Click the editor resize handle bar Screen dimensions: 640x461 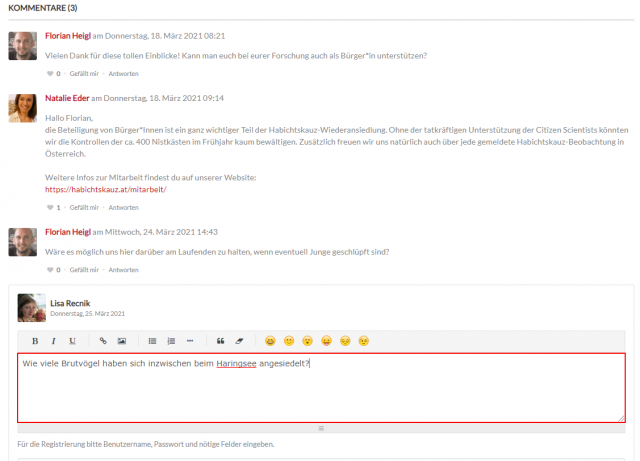321,428
